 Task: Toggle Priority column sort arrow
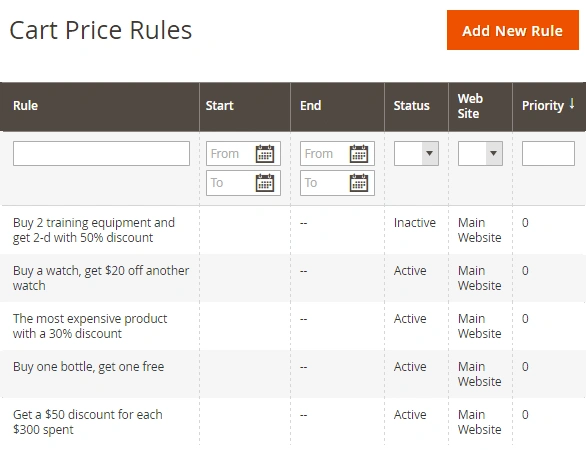[x=572, y=104]
